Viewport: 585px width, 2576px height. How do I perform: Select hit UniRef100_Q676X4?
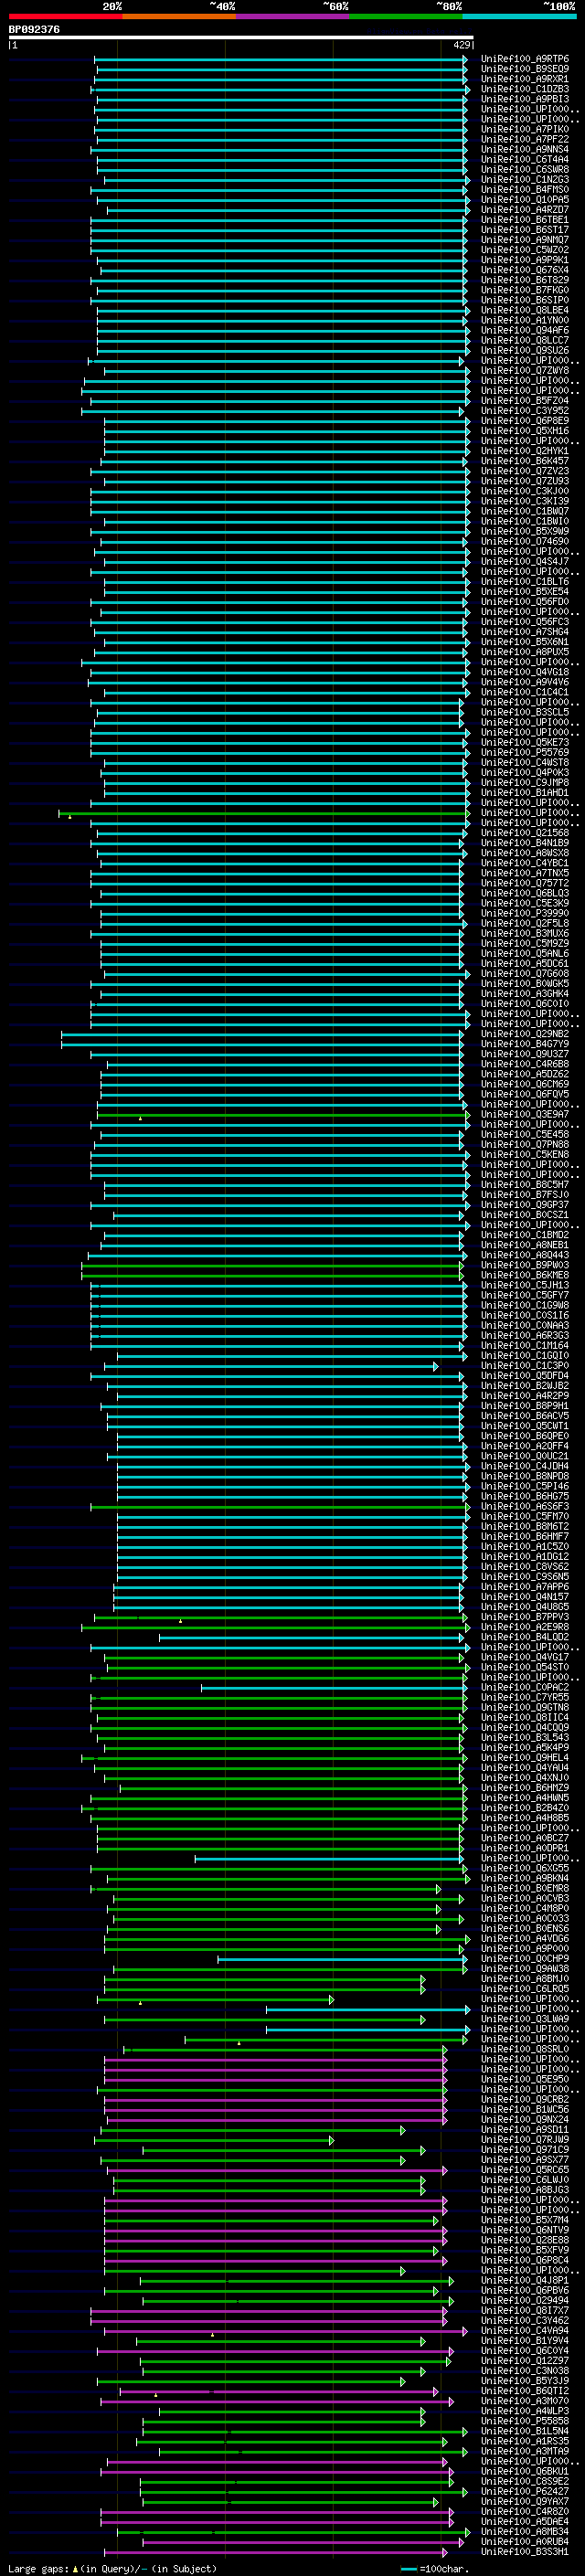tap(524, 270)
